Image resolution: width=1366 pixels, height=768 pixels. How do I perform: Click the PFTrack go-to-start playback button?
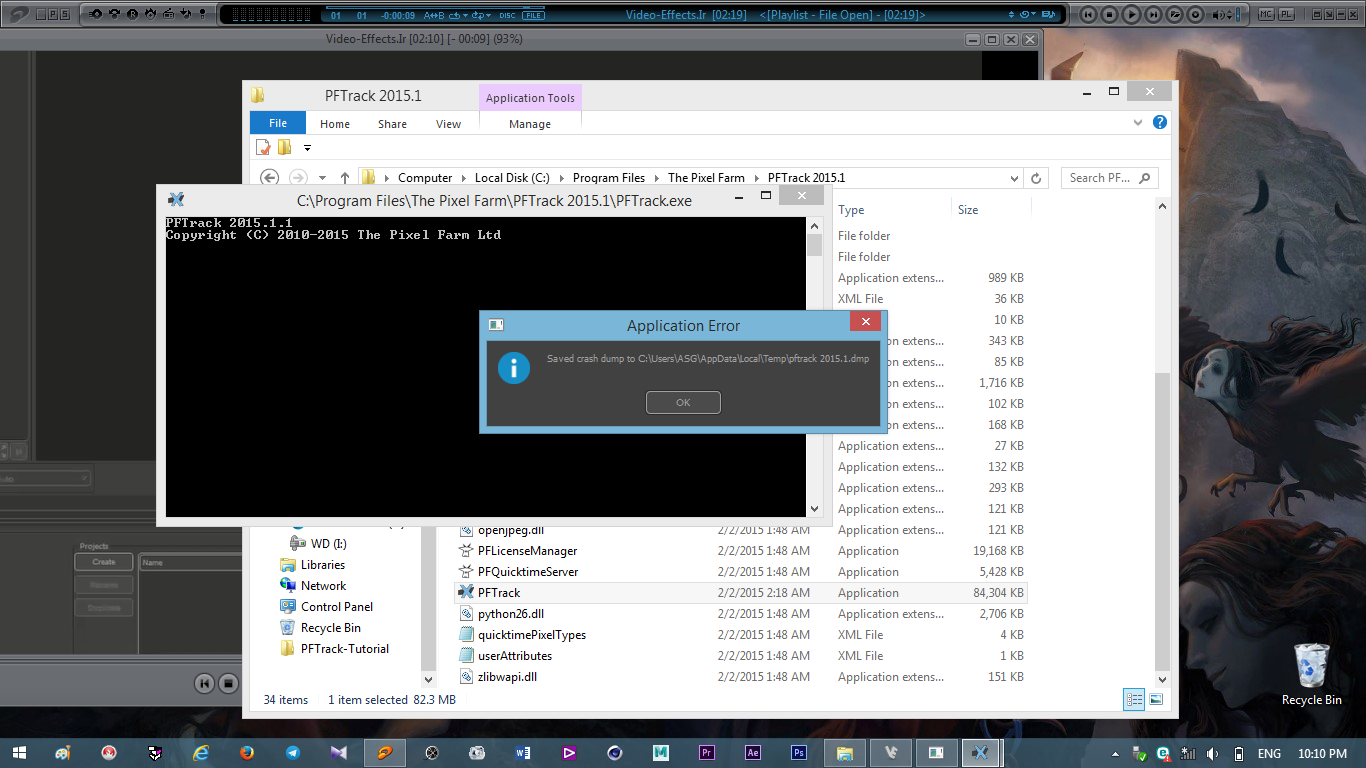[x=204, y=684]
